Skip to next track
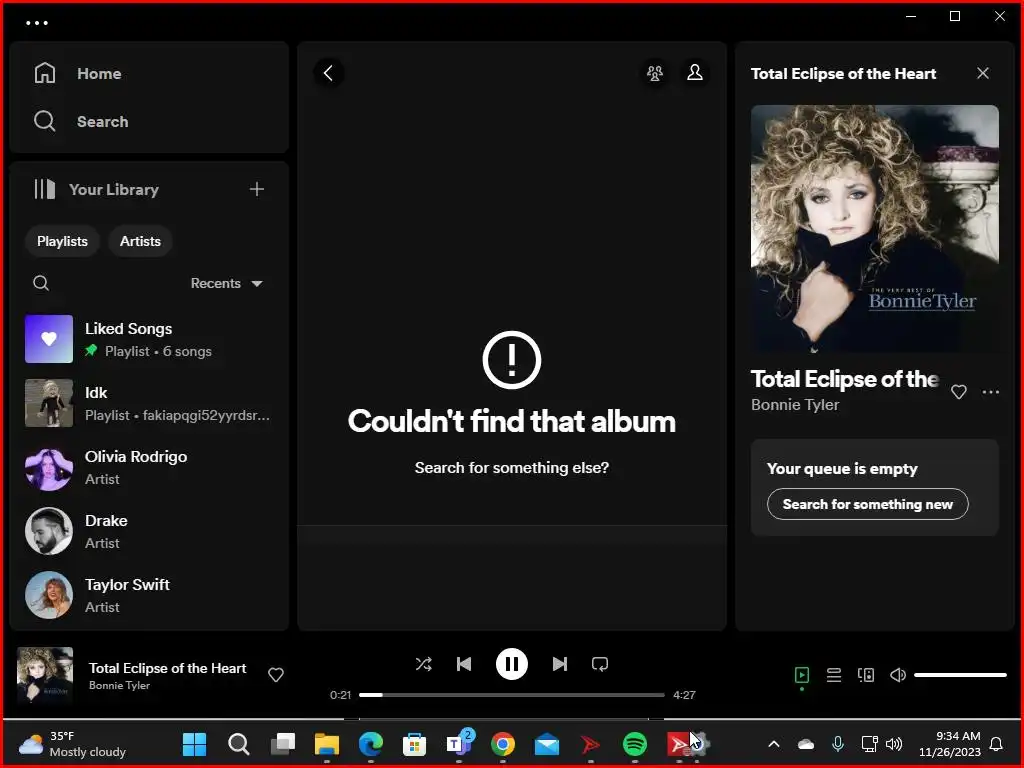 point(560,664)
